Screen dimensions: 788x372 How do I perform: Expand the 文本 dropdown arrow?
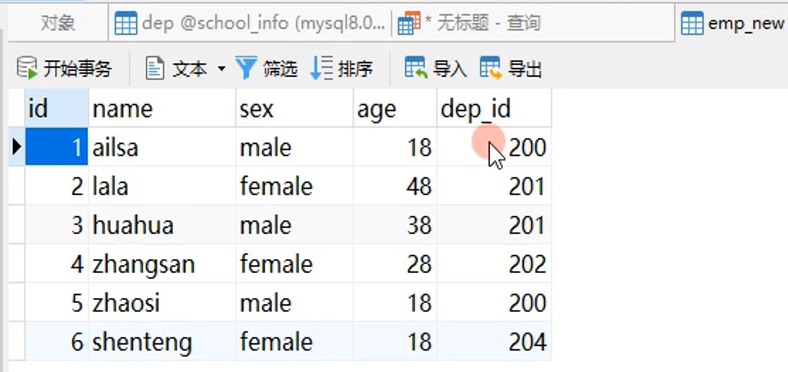click(221, 68)
